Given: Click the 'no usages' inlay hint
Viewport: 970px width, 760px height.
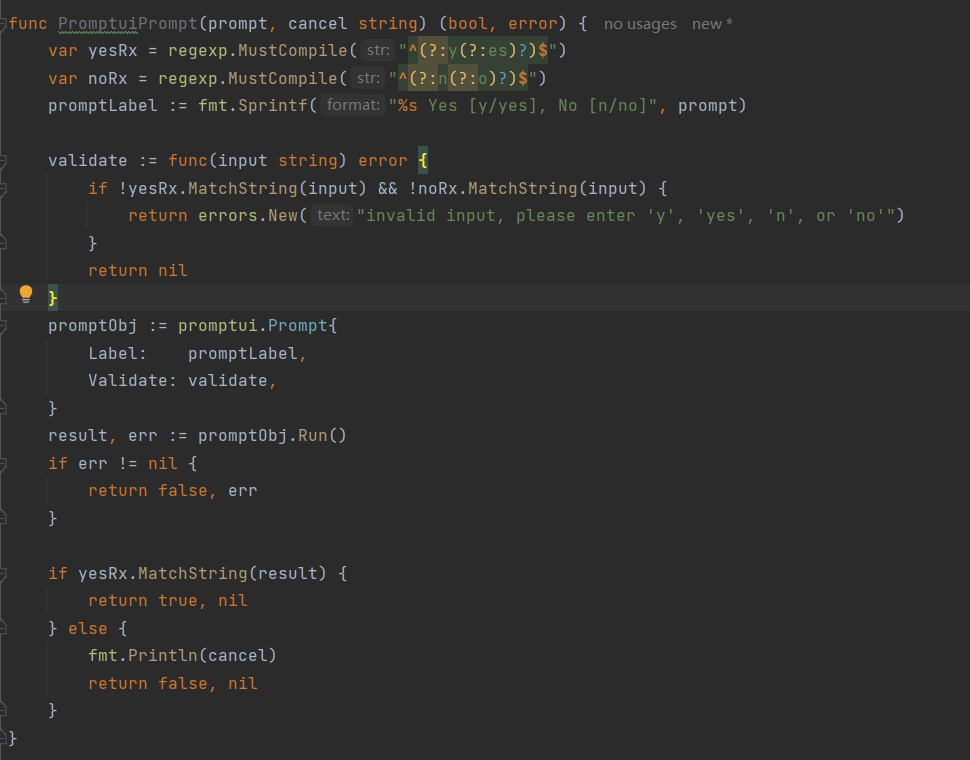Looking at the screenshot, I should (x=639, y=23).
